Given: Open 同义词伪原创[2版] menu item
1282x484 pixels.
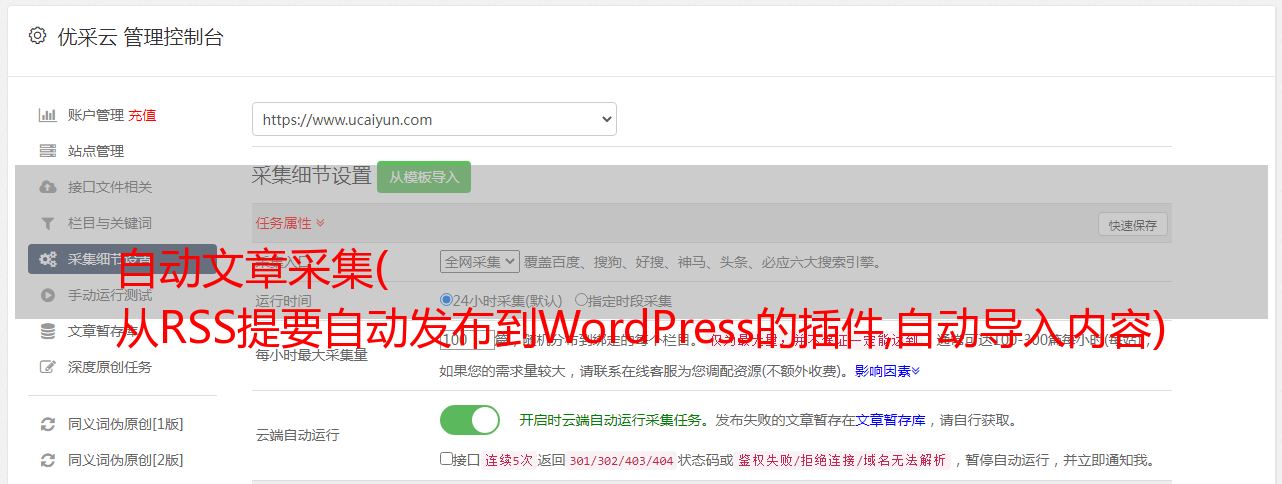Looking at the screenshot, I should click(125, 460).
